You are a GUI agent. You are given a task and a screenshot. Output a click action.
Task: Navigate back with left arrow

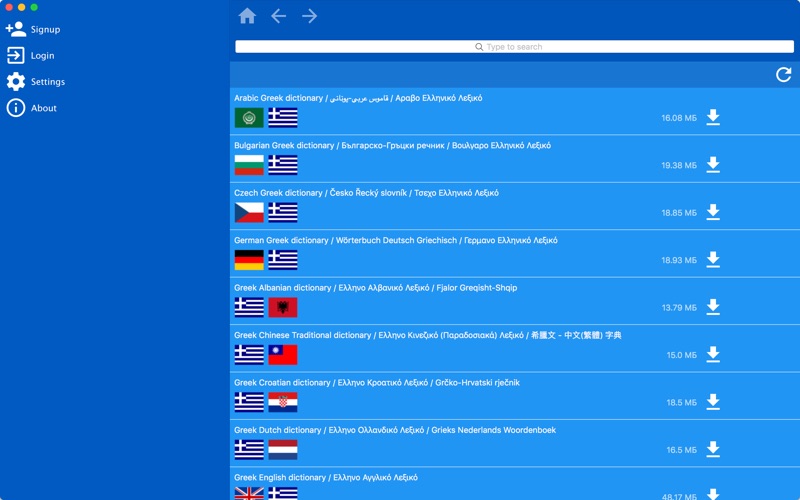[x=279, y=16]
